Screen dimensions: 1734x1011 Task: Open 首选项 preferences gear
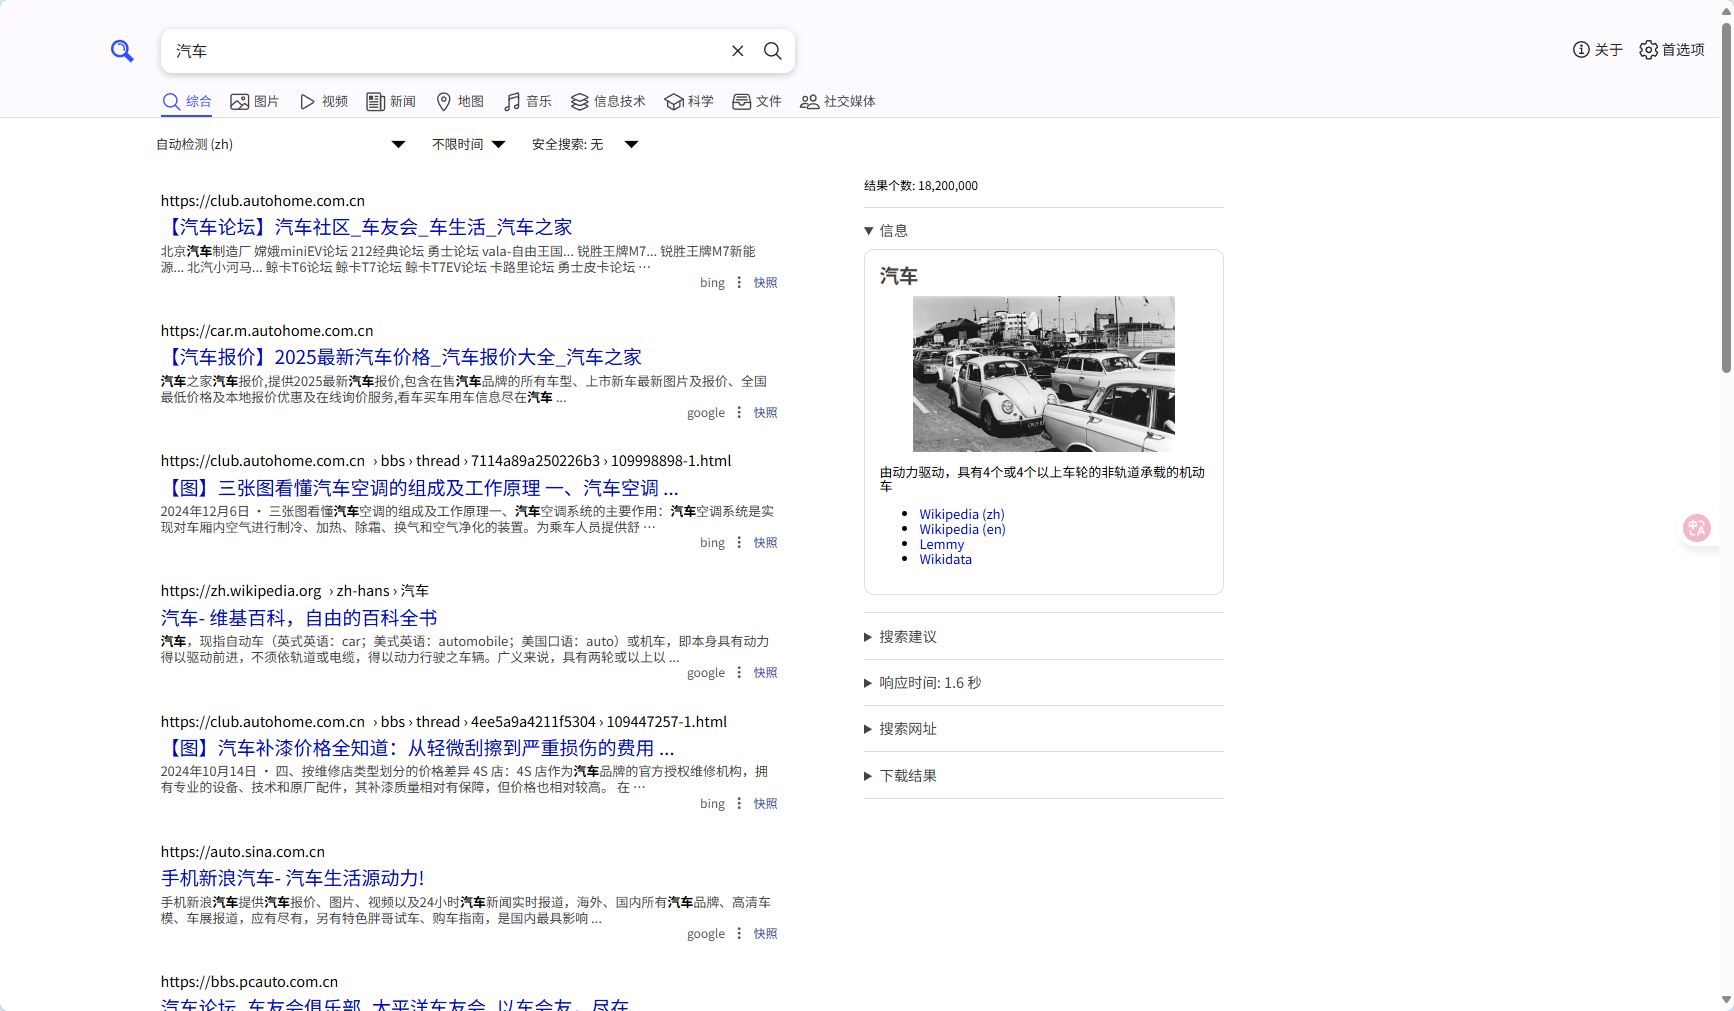click(x=1671, y=50)
